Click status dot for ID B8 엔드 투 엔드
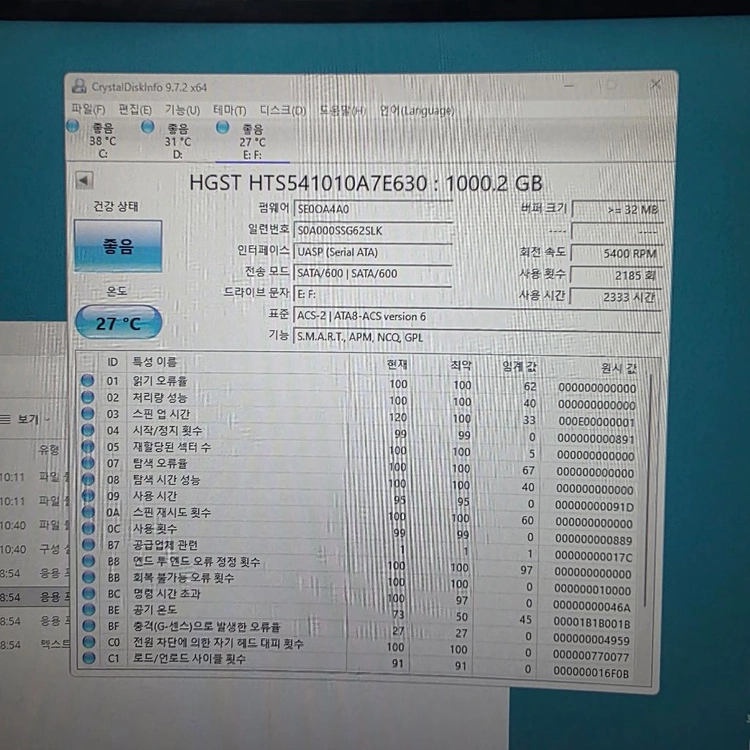Screen dimensions: 750x750 (88, 560)
